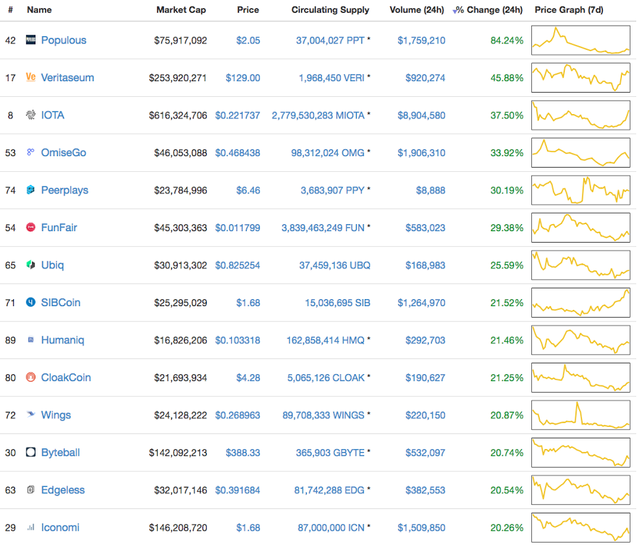
Task: Open the OmiseGo 7d price graph
Action: [580, 153]
